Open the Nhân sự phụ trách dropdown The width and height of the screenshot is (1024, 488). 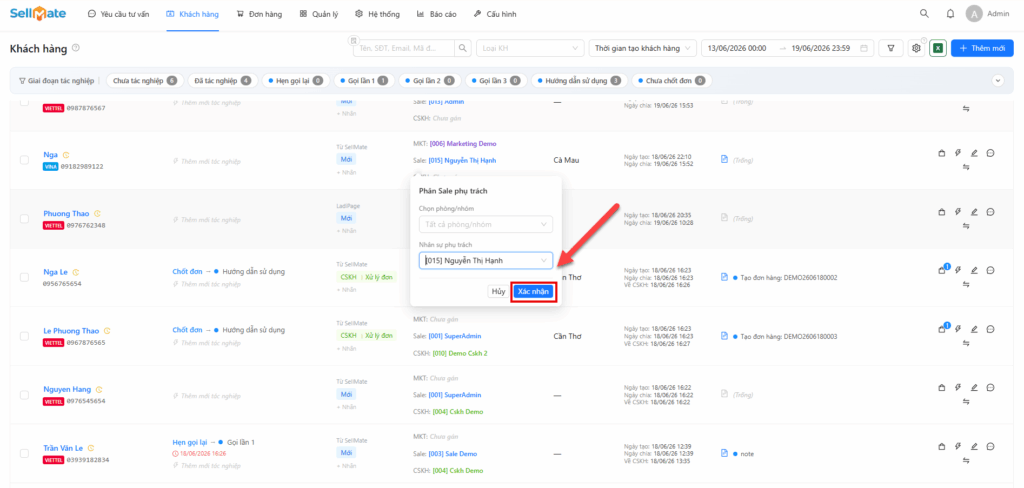point(486,261)
